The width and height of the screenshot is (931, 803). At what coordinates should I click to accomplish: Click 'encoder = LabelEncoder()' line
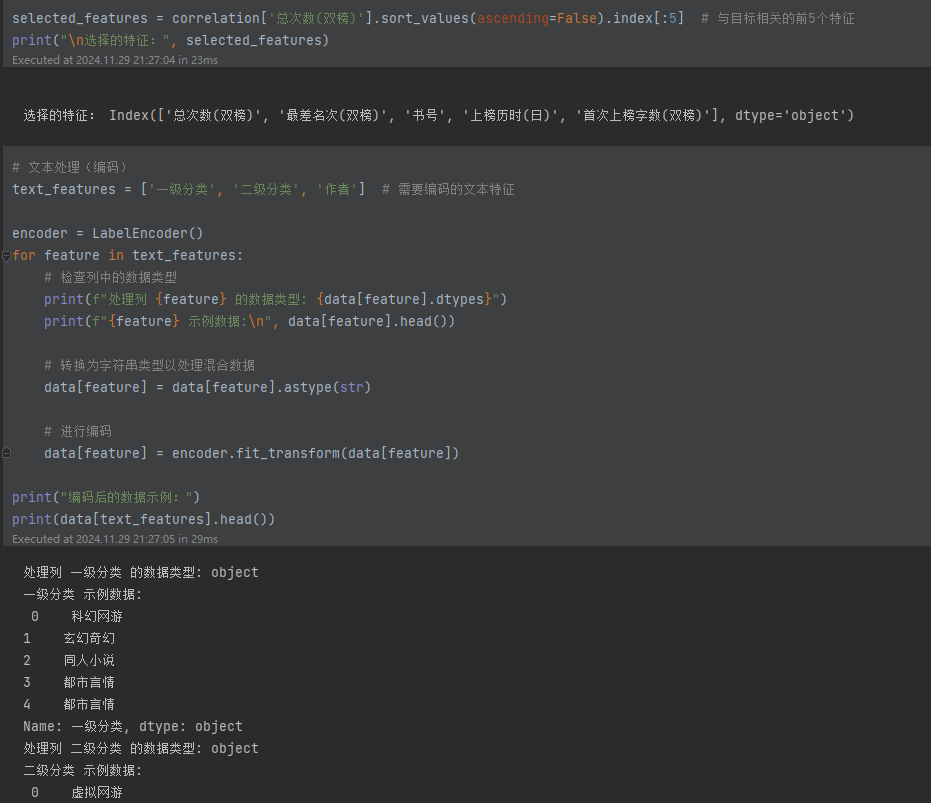(x=107, y=233)
